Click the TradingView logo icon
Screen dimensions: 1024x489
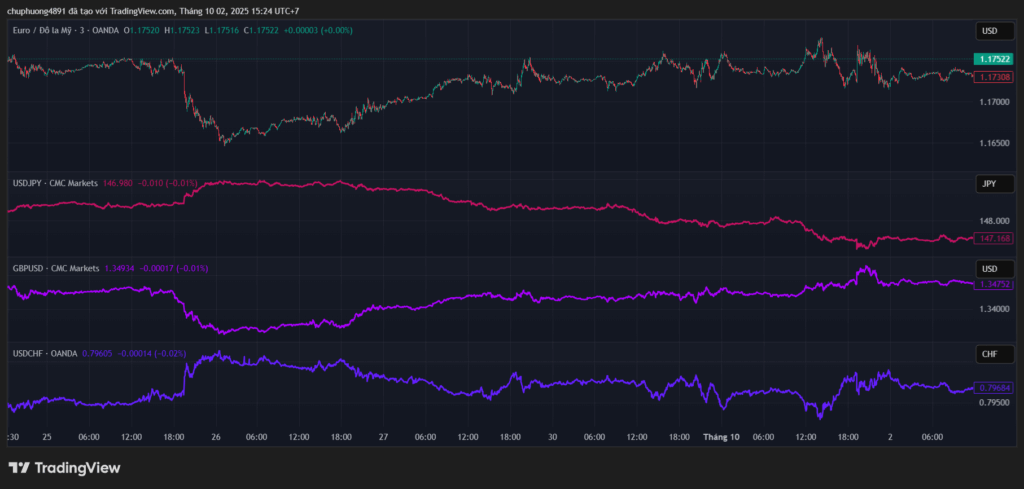pos(18,468)
